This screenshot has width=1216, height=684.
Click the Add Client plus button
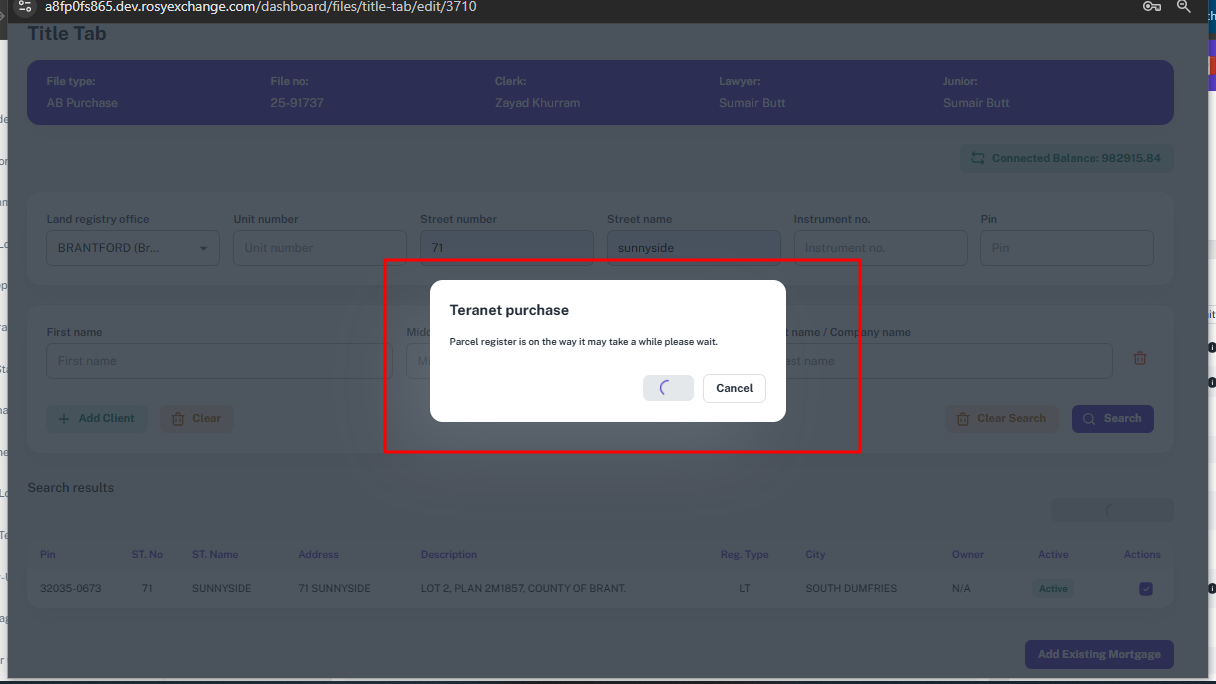pos(97,418)
